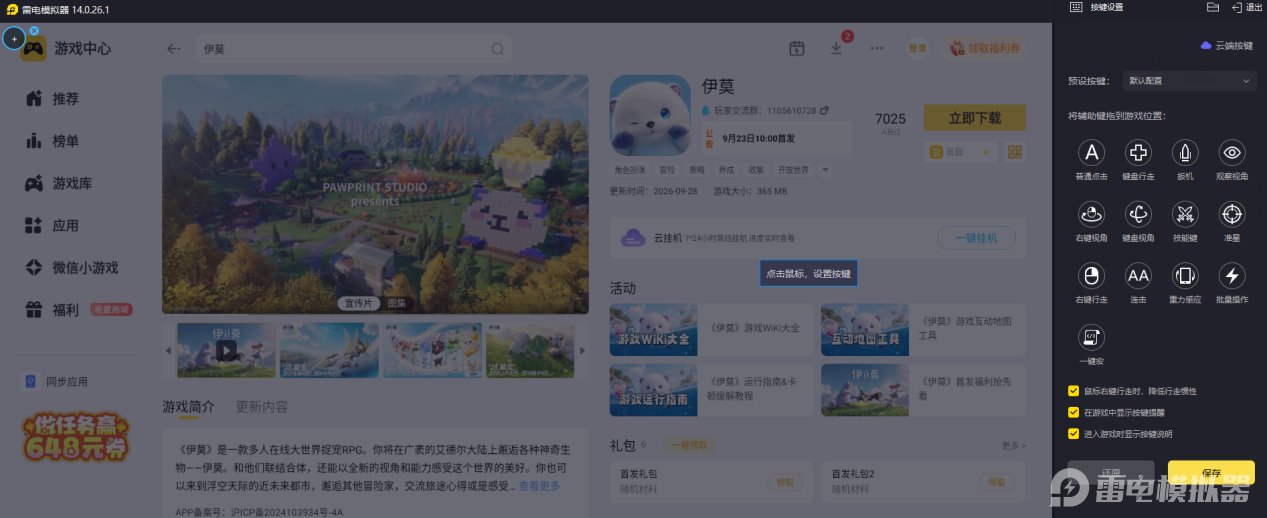Expand the game tags chevron
This screenshot has width=1267, height=518.
[826, 170]
